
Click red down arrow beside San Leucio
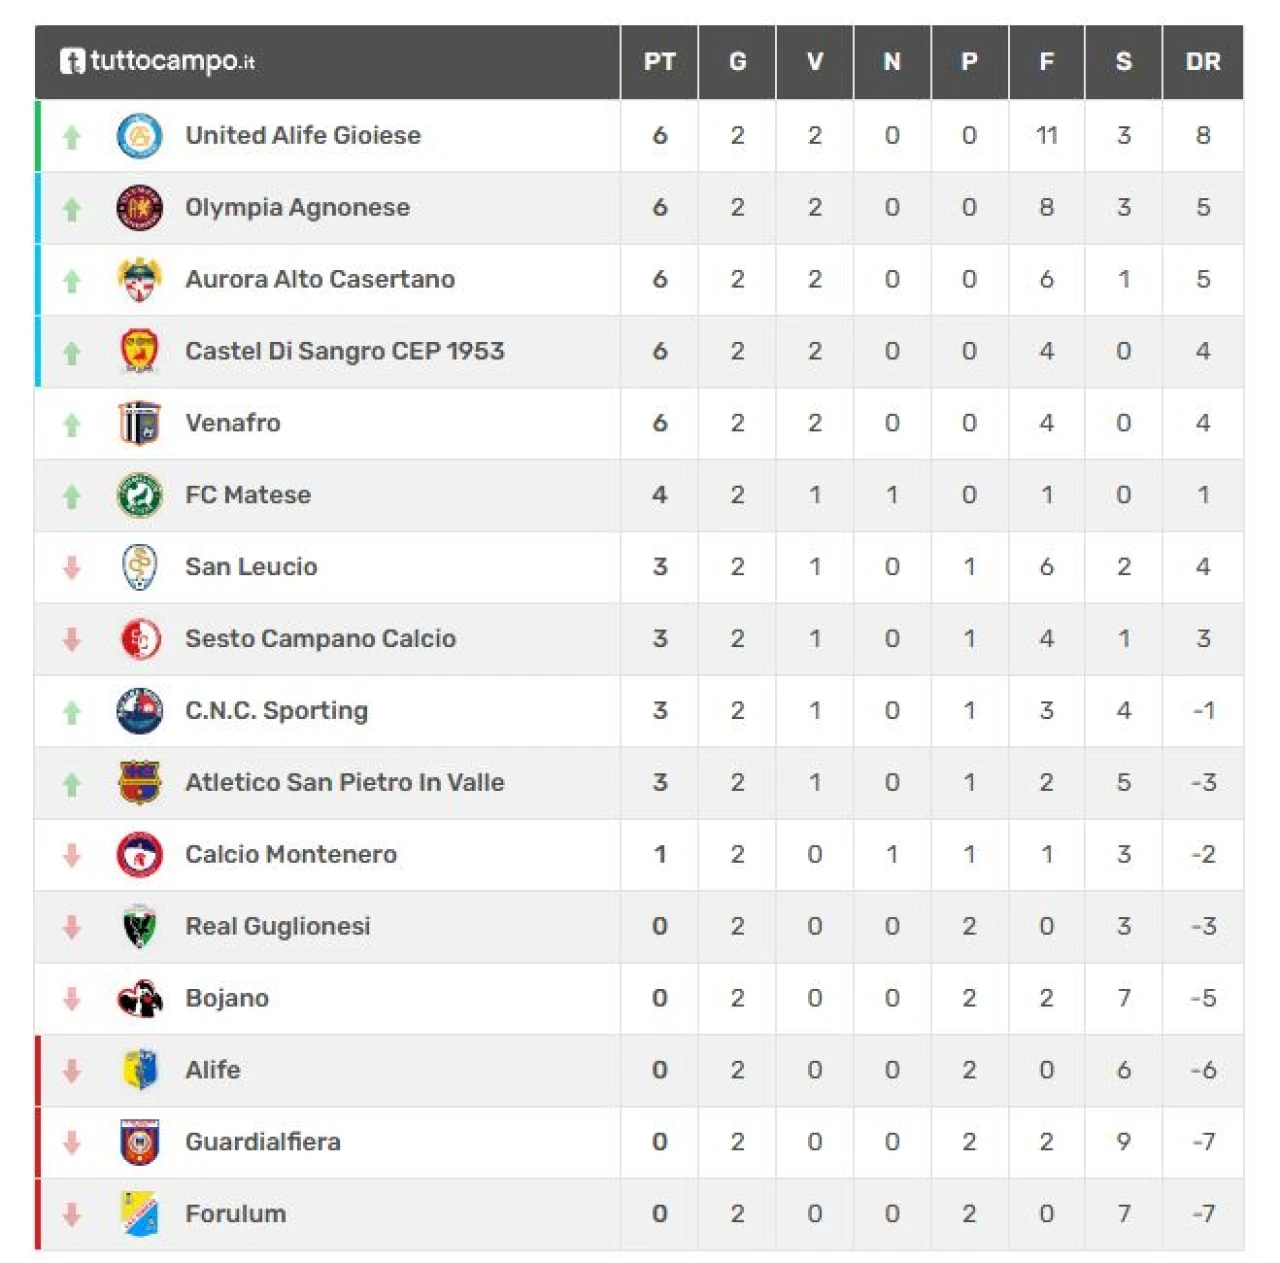(x=72, y=567)
